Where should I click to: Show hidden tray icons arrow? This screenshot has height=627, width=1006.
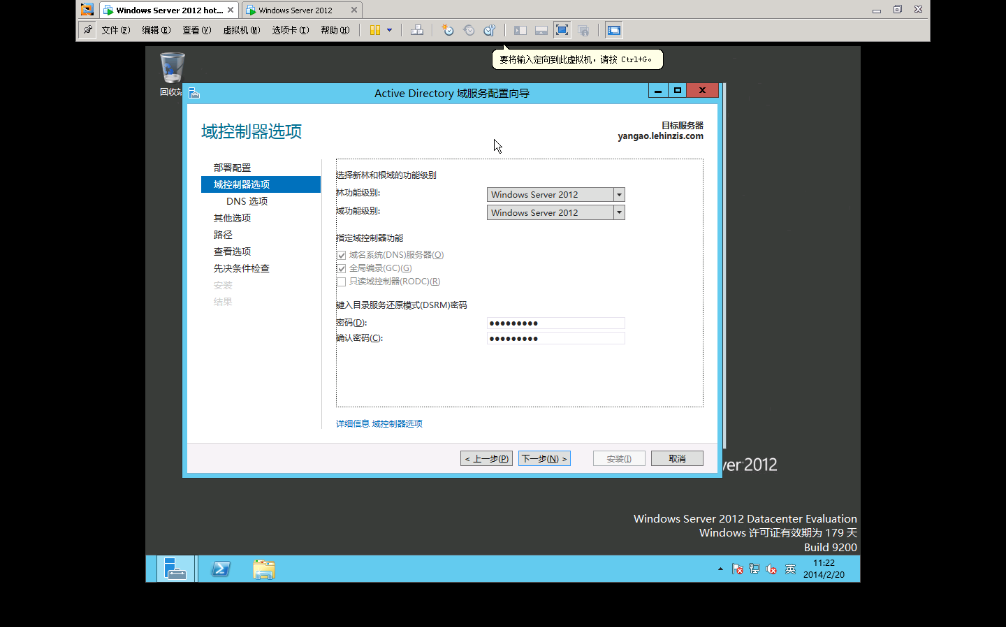coord(720,569)
